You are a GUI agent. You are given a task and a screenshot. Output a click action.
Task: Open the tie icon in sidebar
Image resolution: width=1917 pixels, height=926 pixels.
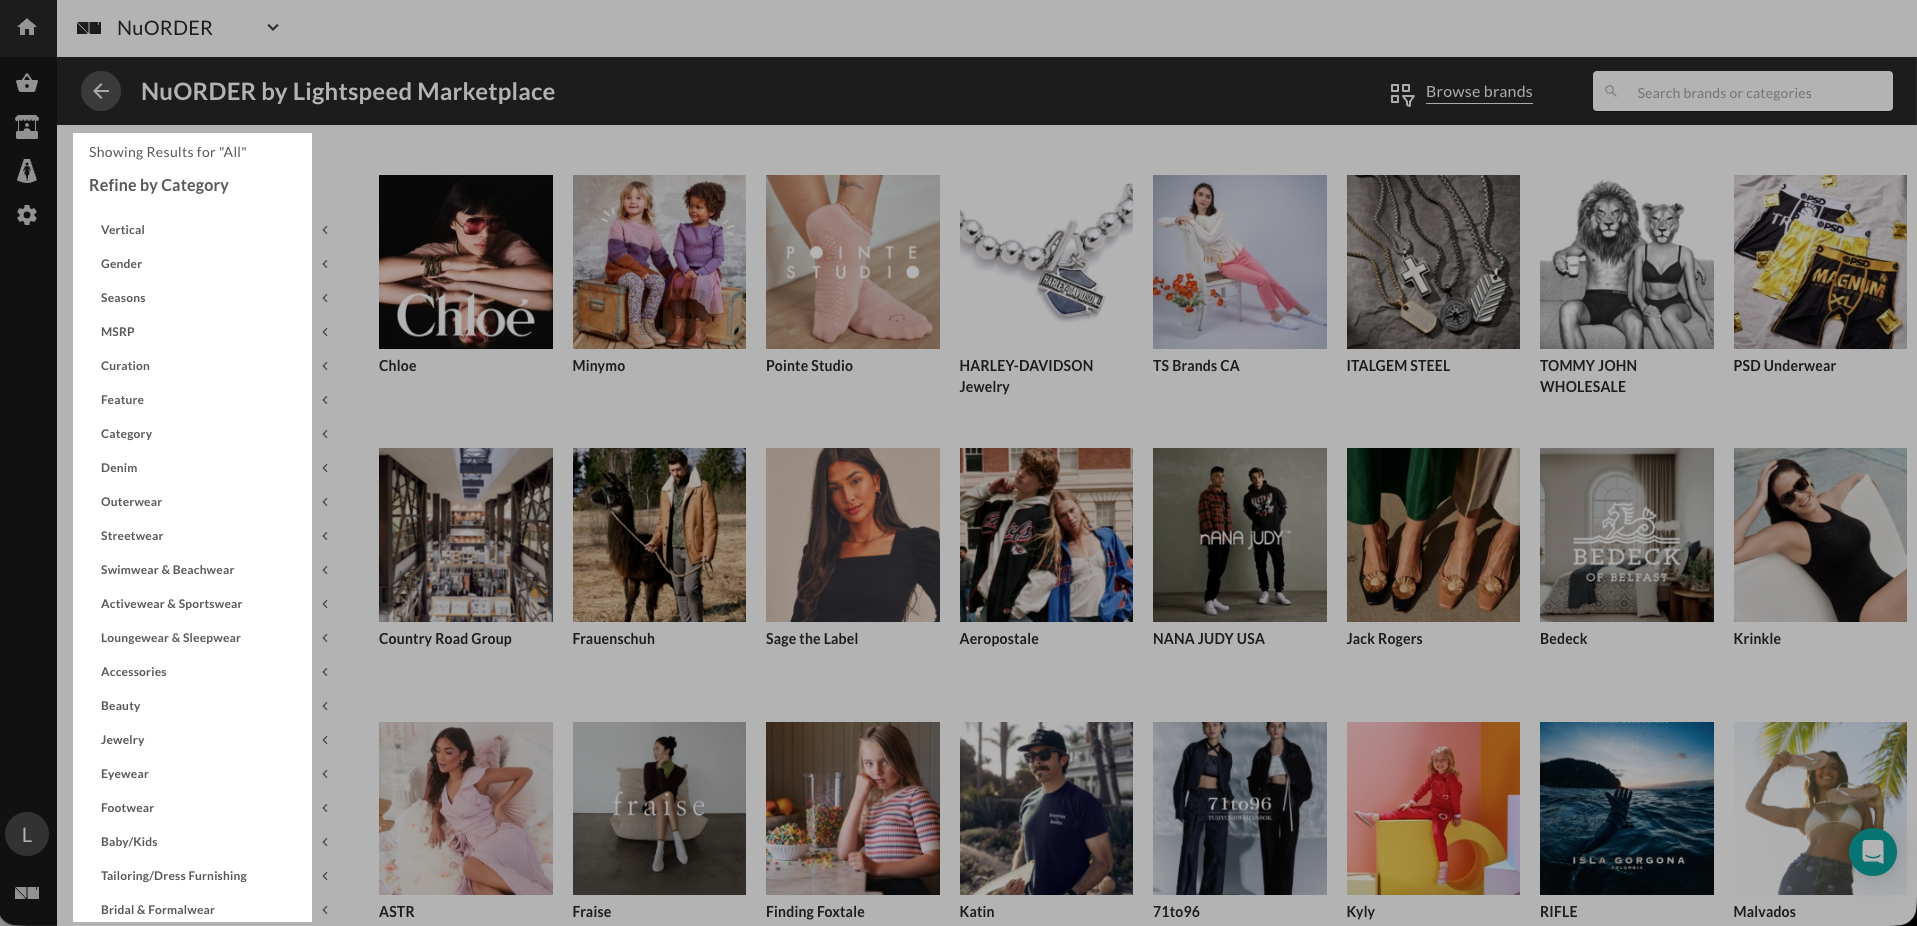(27, 171)
